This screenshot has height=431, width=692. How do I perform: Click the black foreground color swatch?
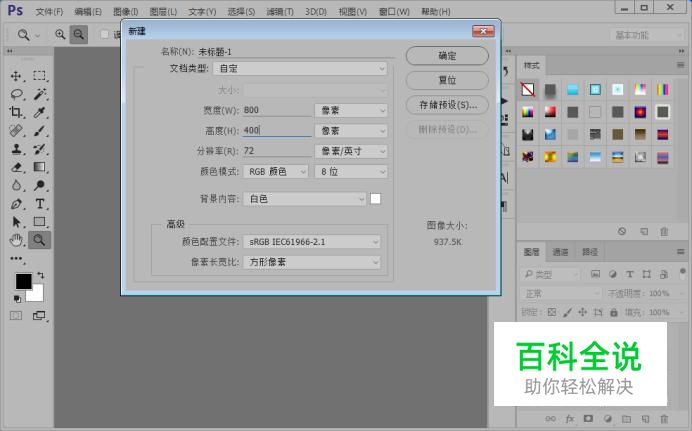23,281
